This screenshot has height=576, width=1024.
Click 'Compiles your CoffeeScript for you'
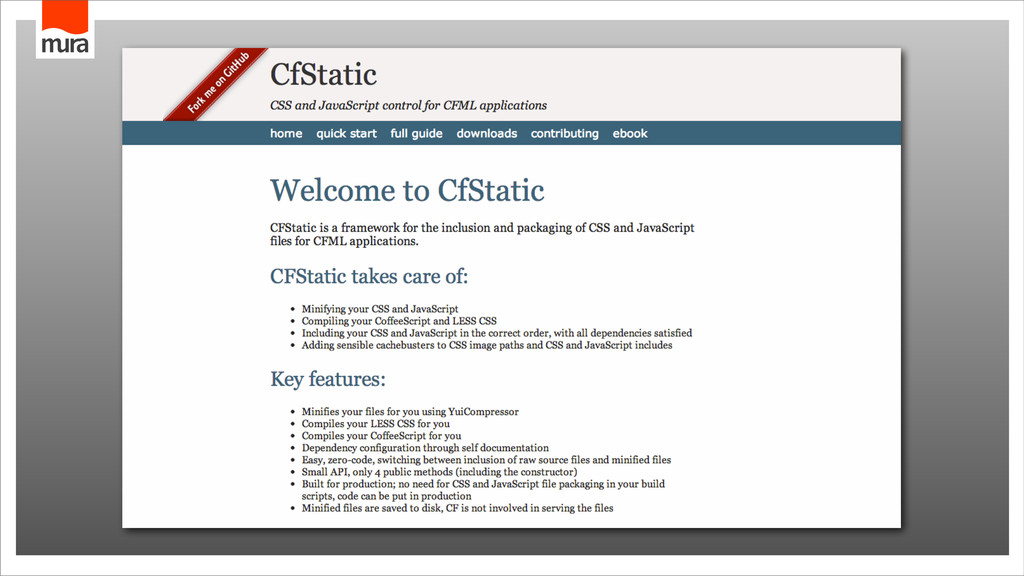click(381, 436)
